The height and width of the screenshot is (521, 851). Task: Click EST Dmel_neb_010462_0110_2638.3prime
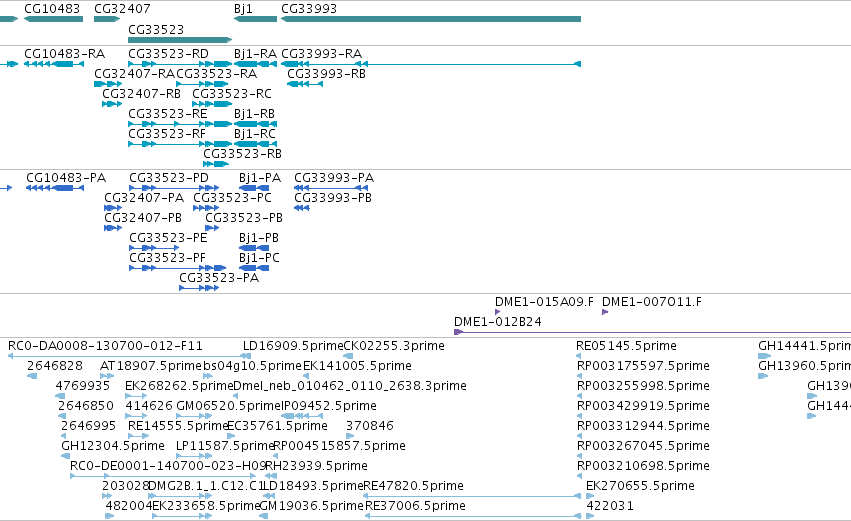click(x=350, y=386)
